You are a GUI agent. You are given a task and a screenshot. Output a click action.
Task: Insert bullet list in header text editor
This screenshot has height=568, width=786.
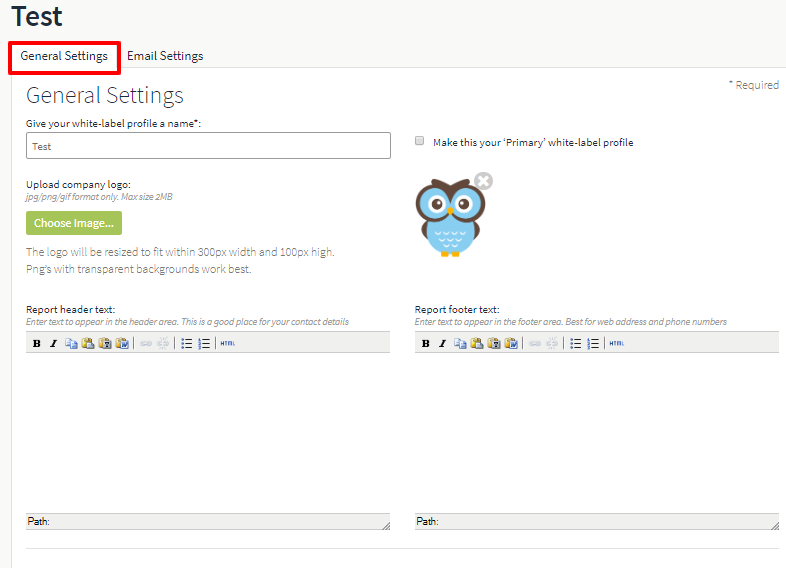[186, 343]
